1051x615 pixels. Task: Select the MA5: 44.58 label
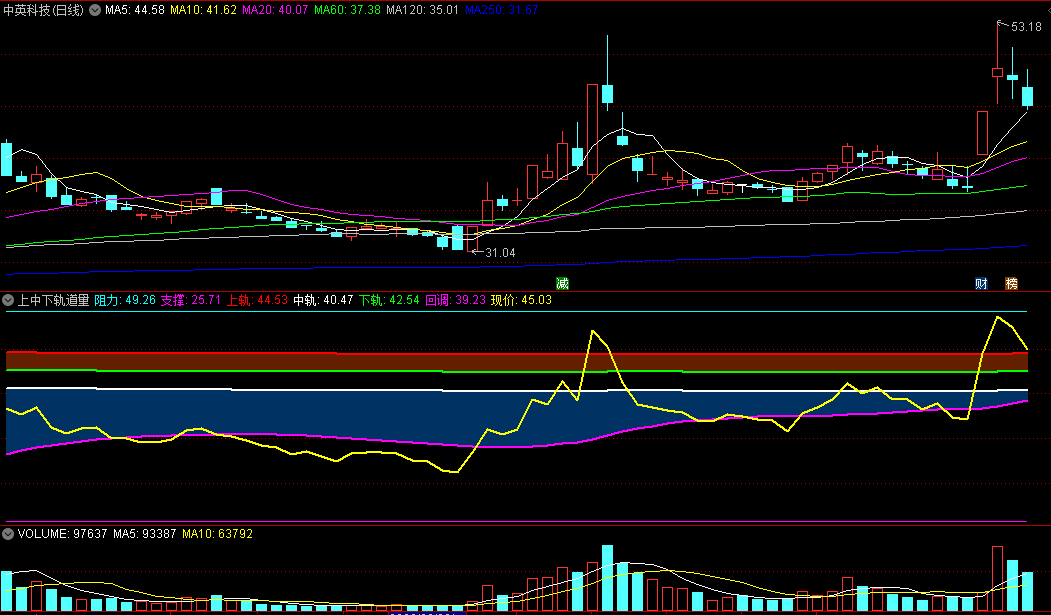[x=135, y=10]
